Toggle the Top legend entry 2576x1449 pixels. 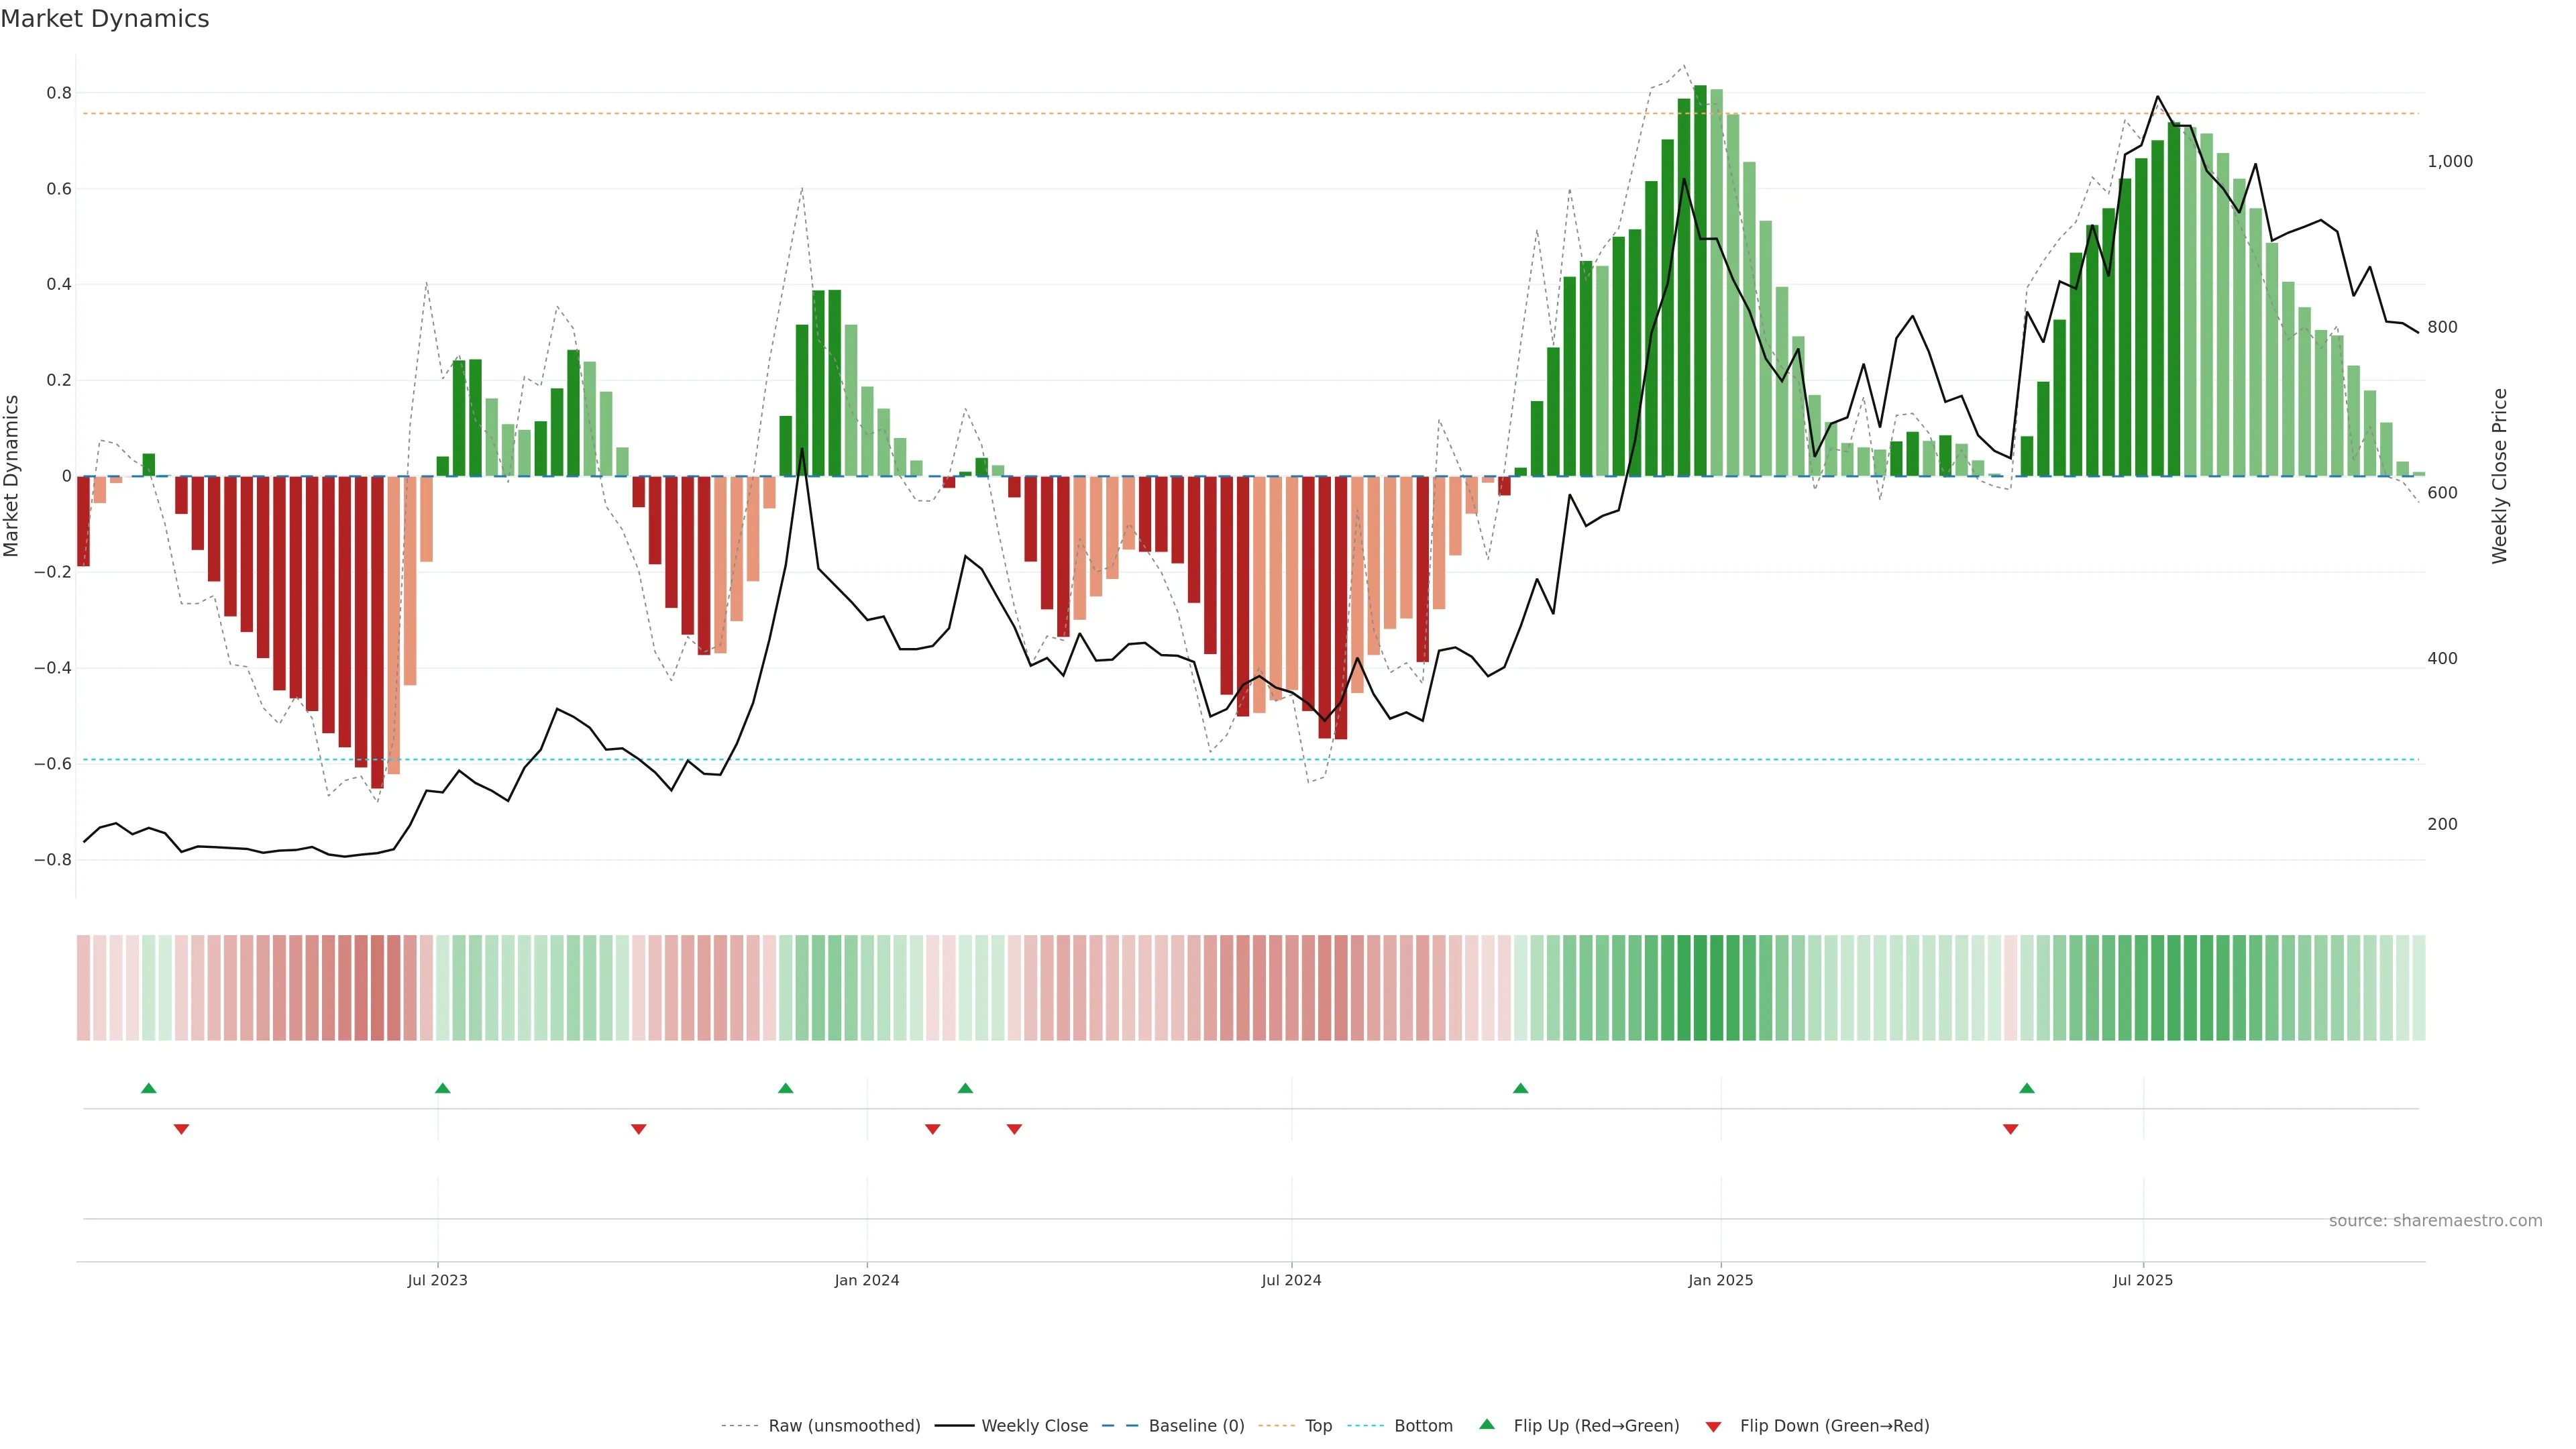pyautogui.click(x=1318, y=1426)
